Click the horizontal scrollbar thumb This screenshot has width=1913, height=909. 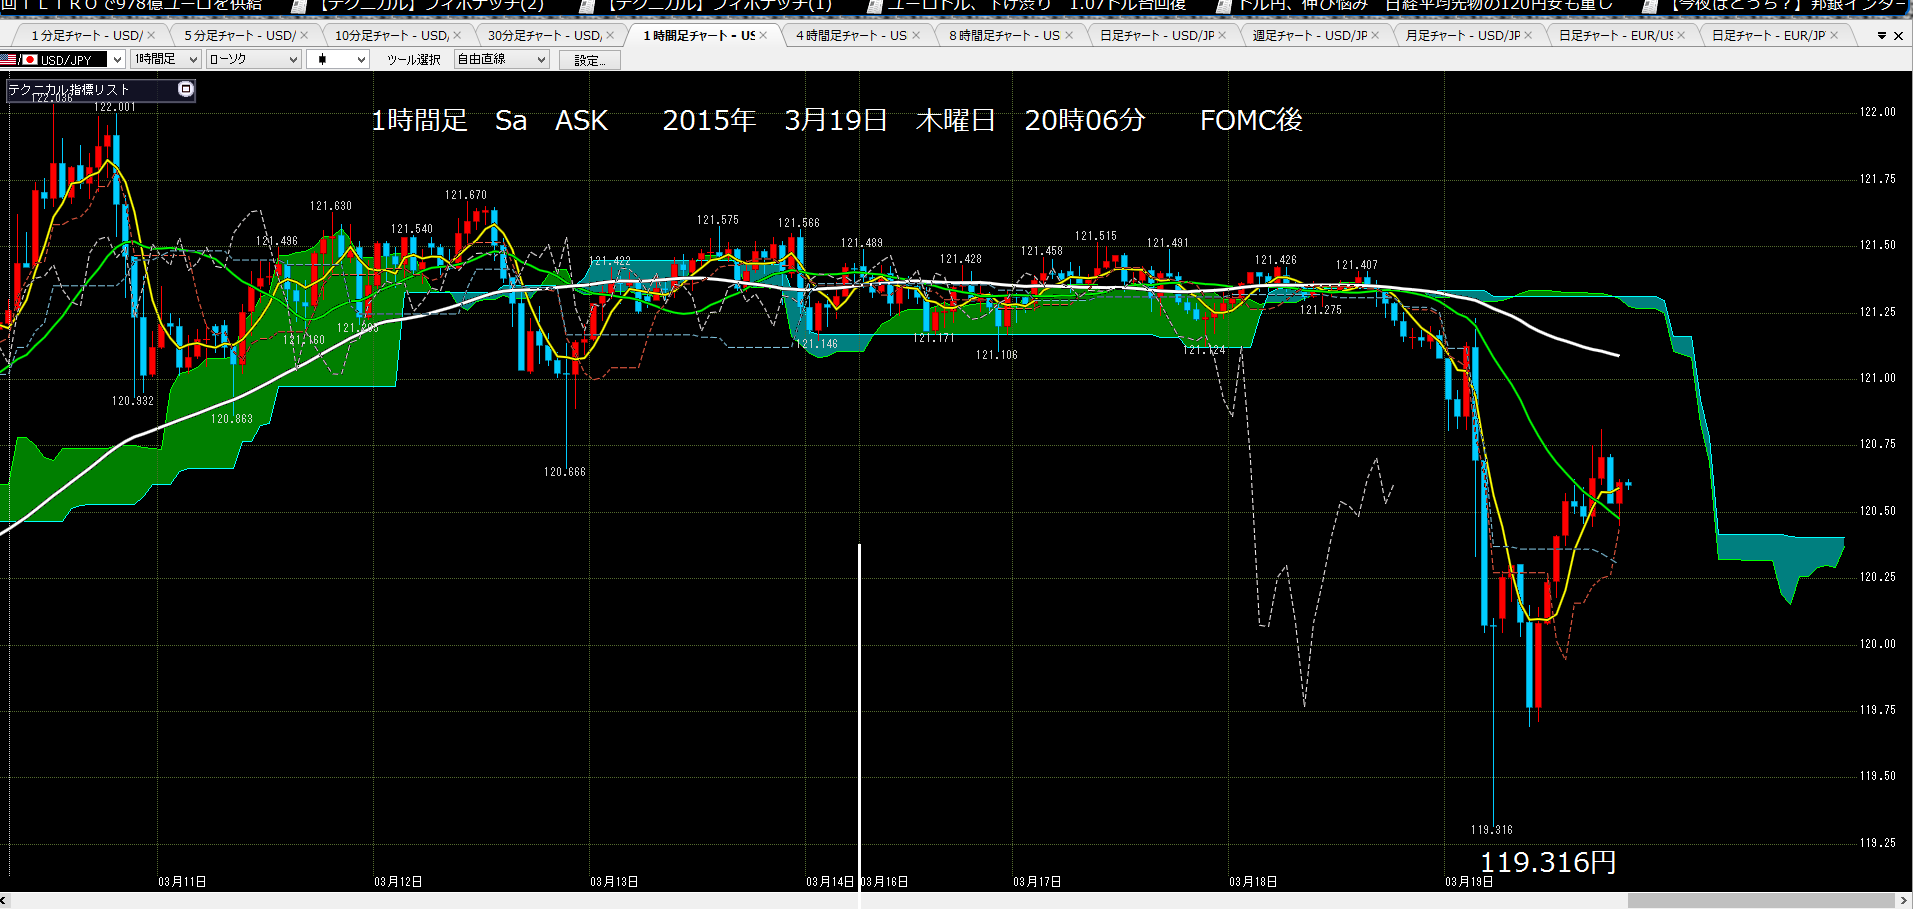pos(1761,901)
